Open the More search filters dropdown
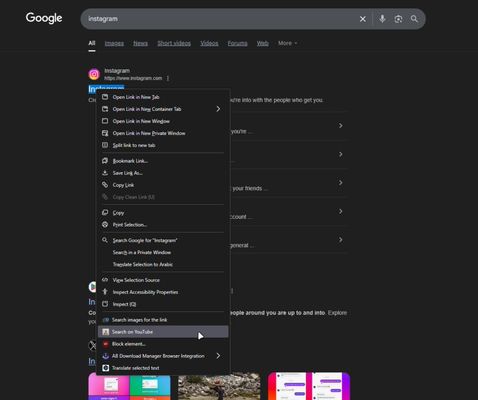Screen dimensions: 478x400 (x=288, y=43)
